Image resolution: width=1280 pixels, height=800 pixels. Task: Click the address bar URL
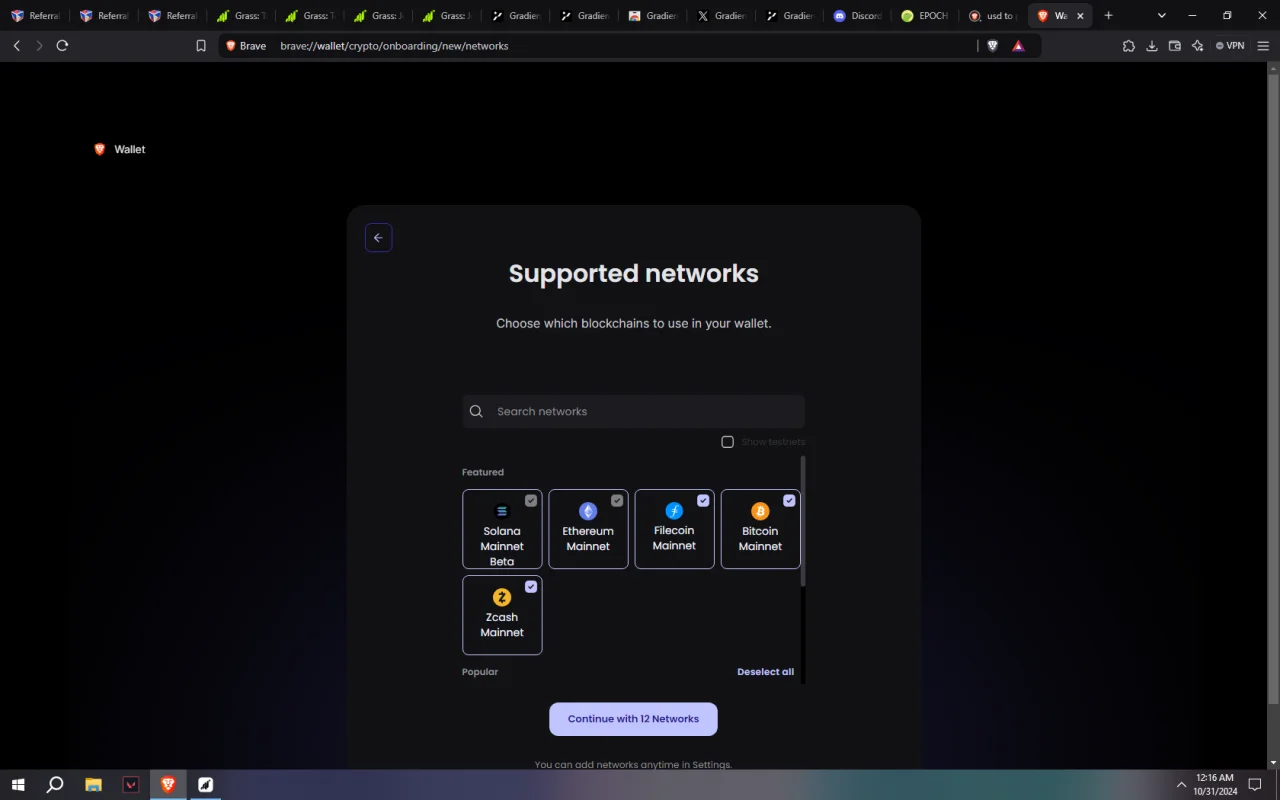click(x=394, y=46)
